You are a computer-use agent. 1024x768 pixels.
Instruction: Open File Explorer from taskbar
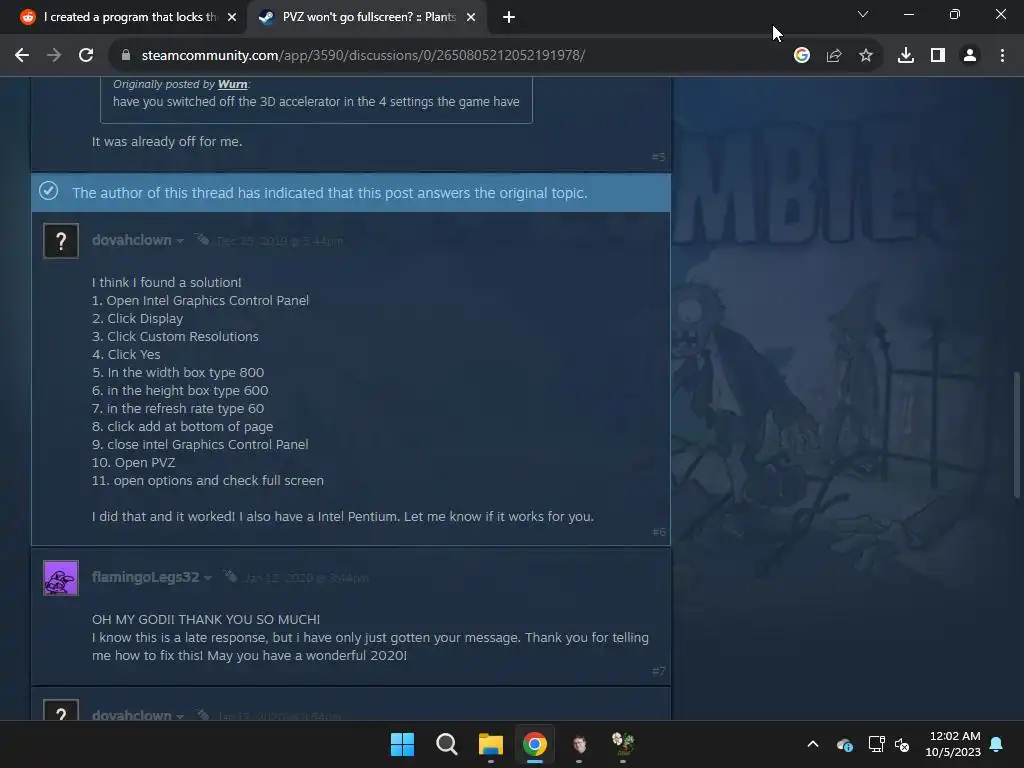(x=490, y=744)
